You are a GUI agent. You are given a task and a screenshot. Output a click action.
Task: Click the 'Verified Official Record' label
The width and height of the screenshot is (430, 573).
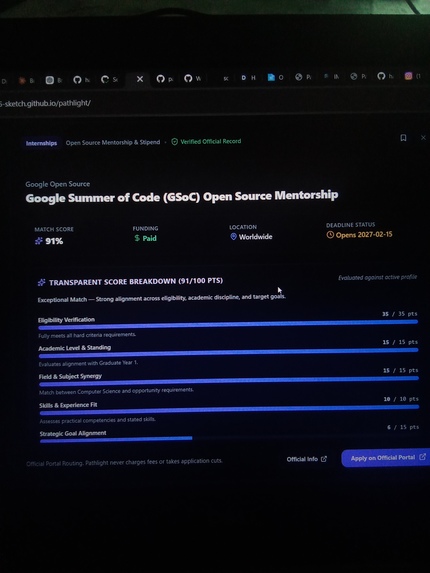tap(210, 141)
